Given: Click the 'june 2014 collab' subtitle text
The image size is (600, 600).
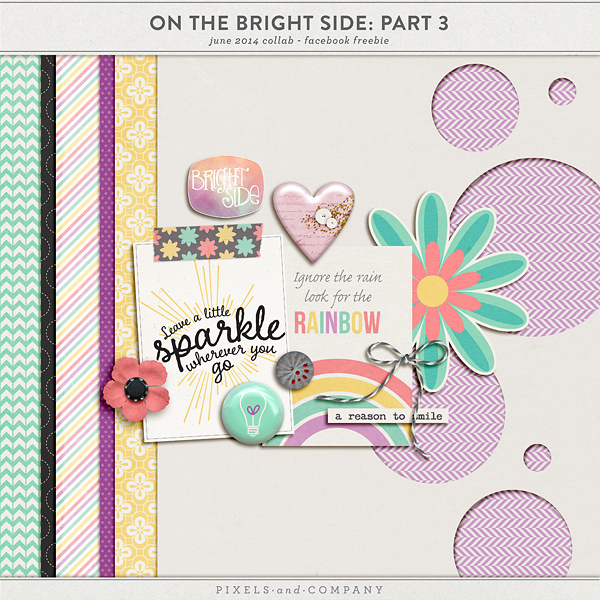Looking at the screenshot, I should coord(299,43).
